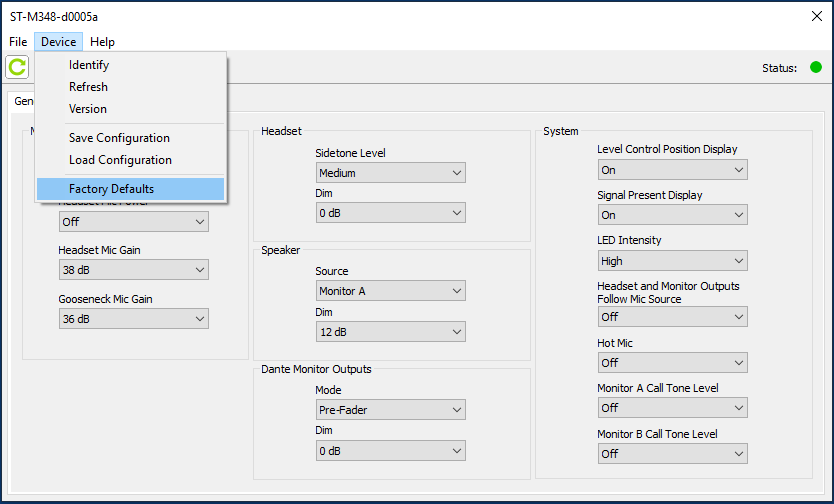
Task: Expand Monitor B Call Tone Level dropdown
Action: point(672,454)
